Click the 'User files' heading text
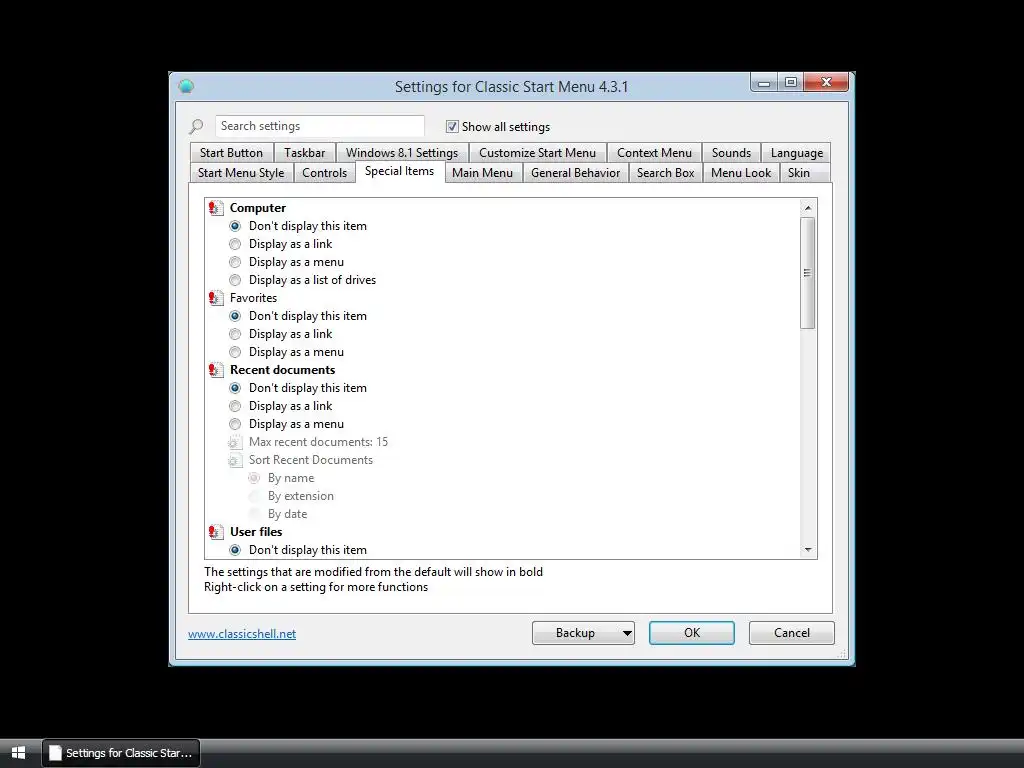The height and width of the screenshot is (768, 1024). tap(256, 532)
